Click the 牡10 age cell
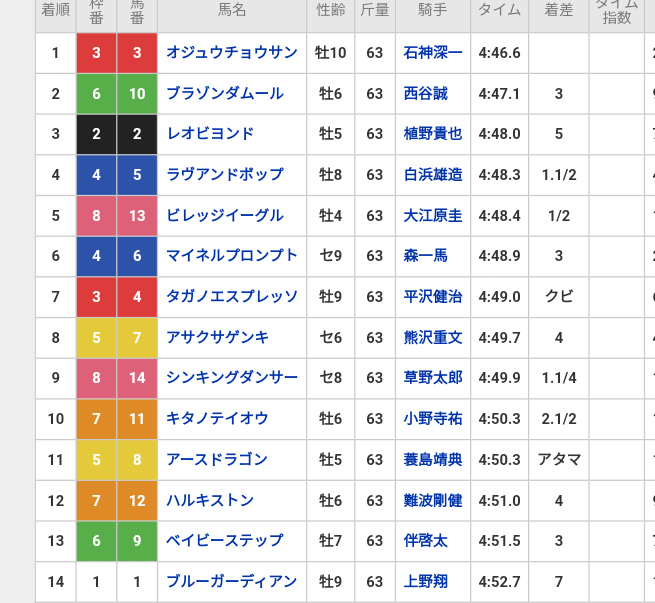Image resolution: width=655 pixels, height=603 pixels. [330, 53]
